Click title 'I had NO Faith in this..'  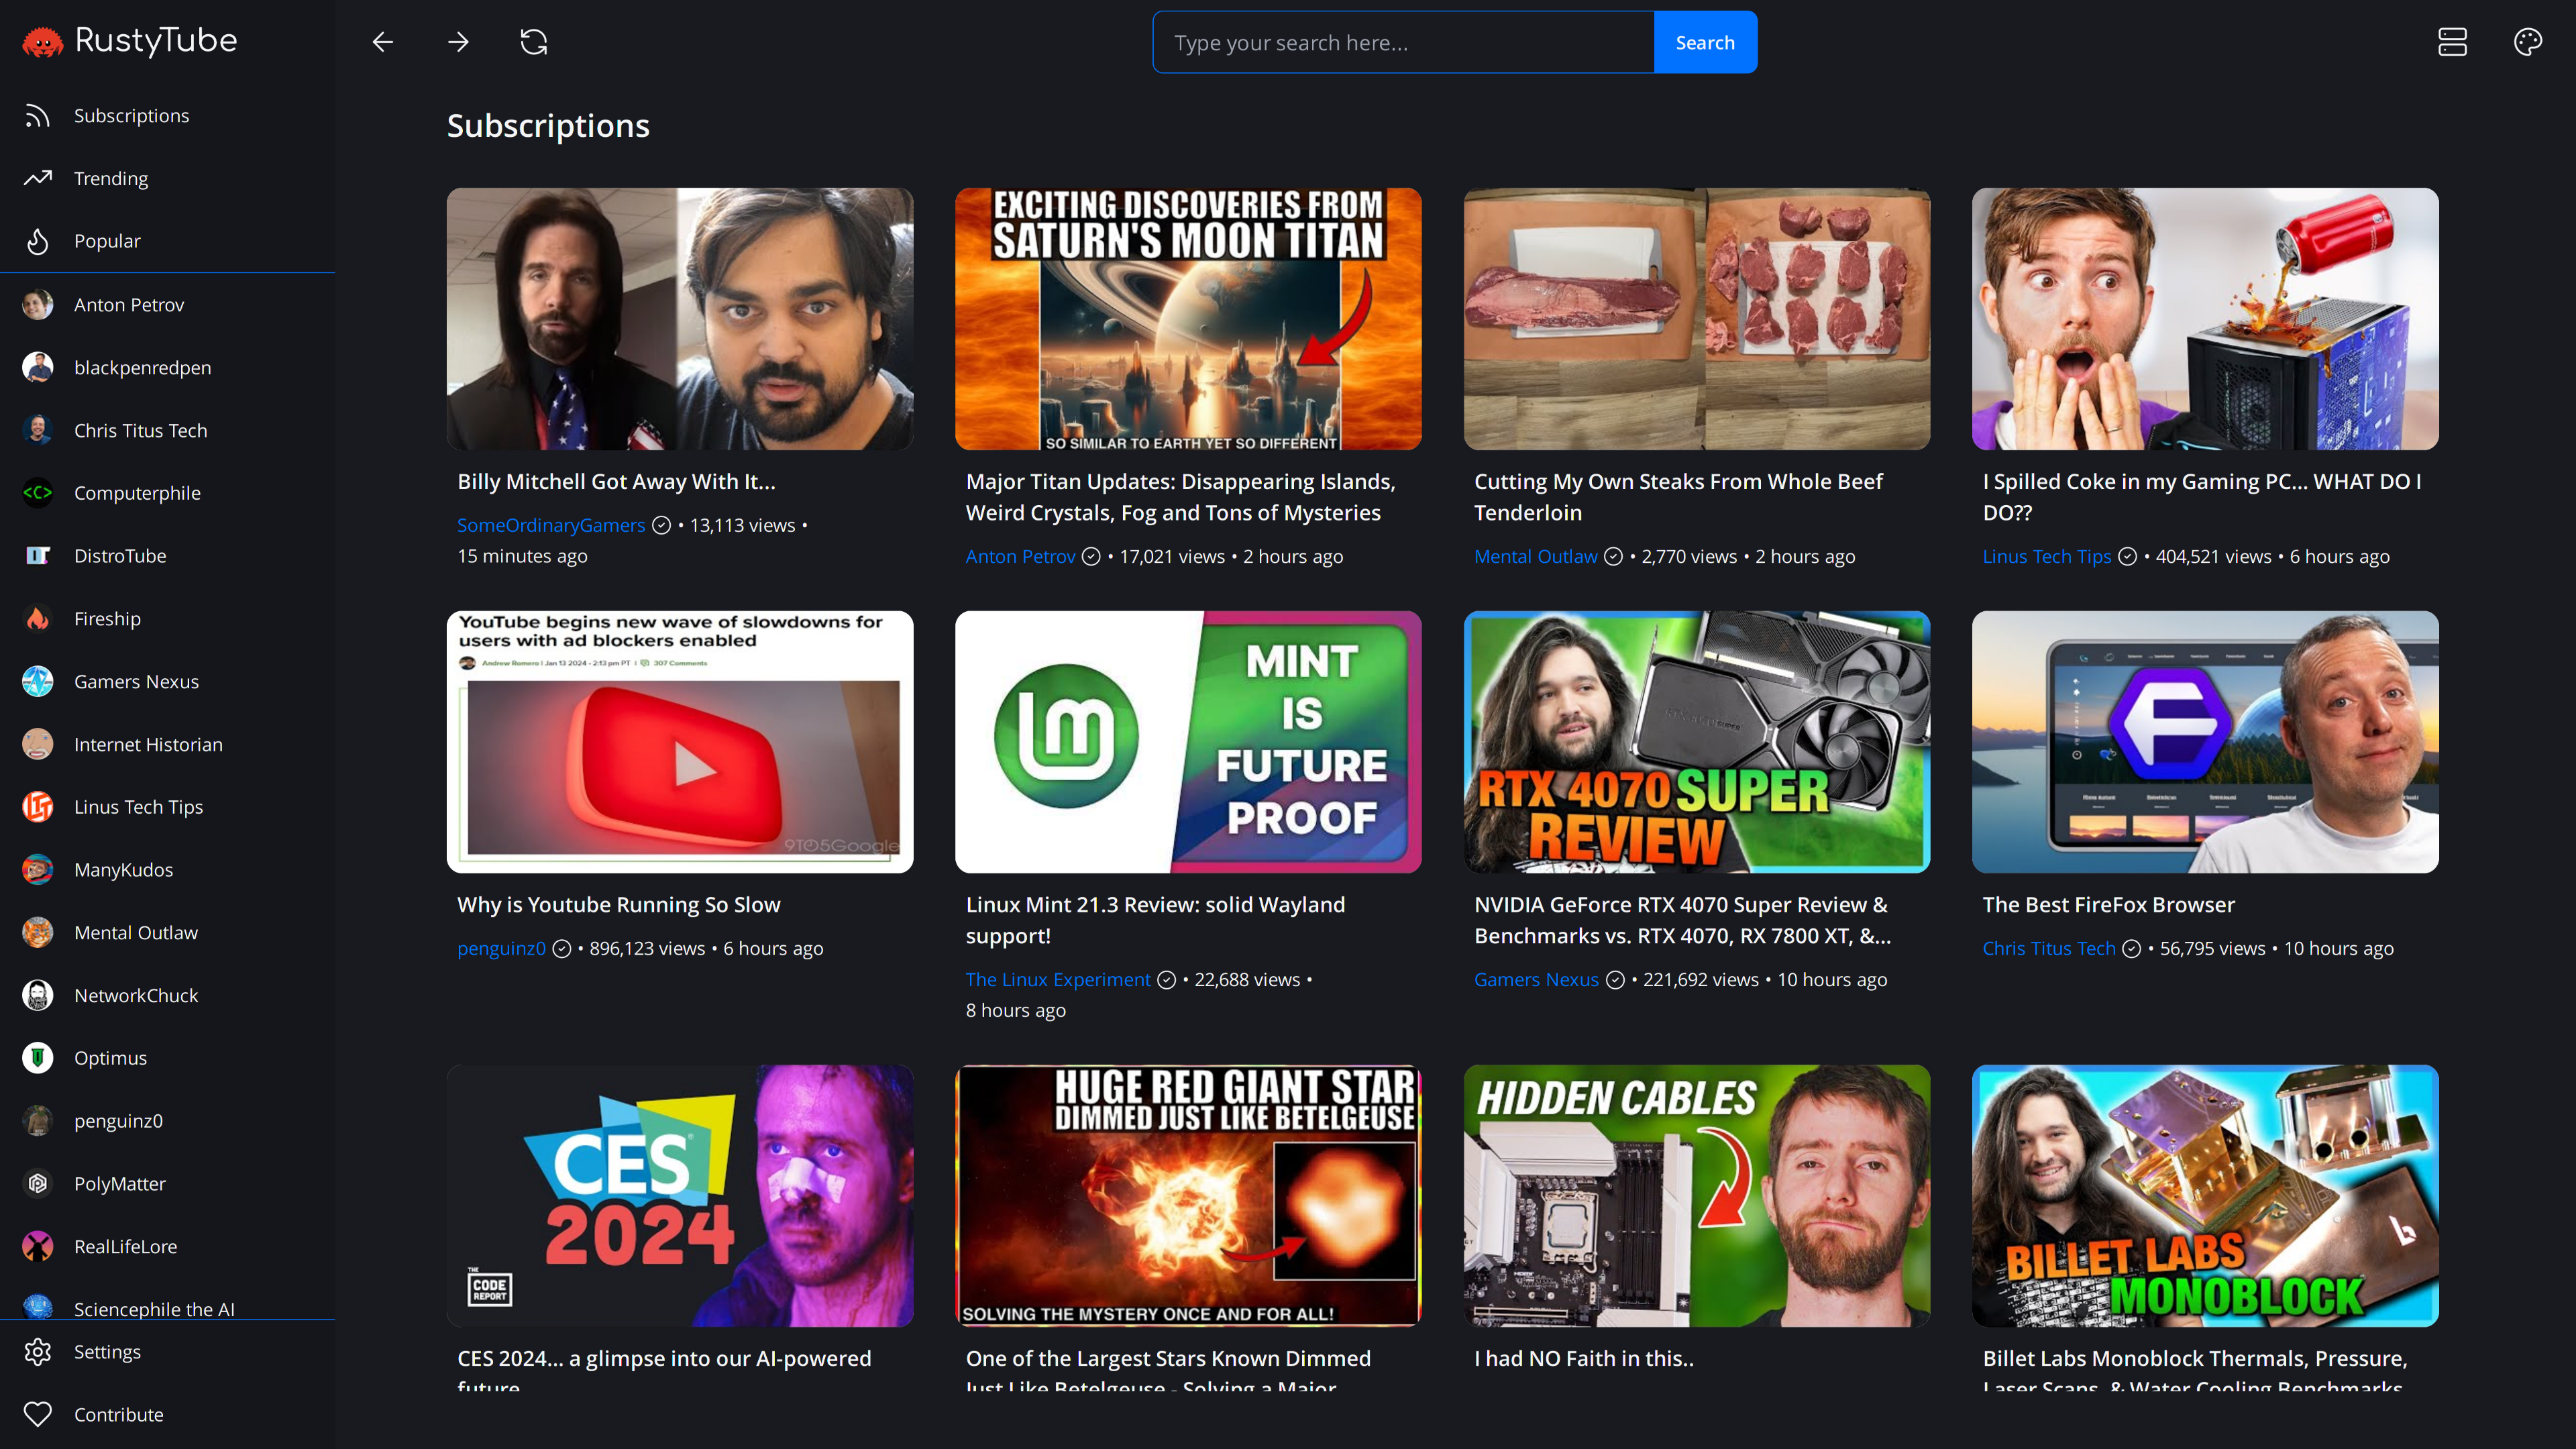coord(1584,1359)
